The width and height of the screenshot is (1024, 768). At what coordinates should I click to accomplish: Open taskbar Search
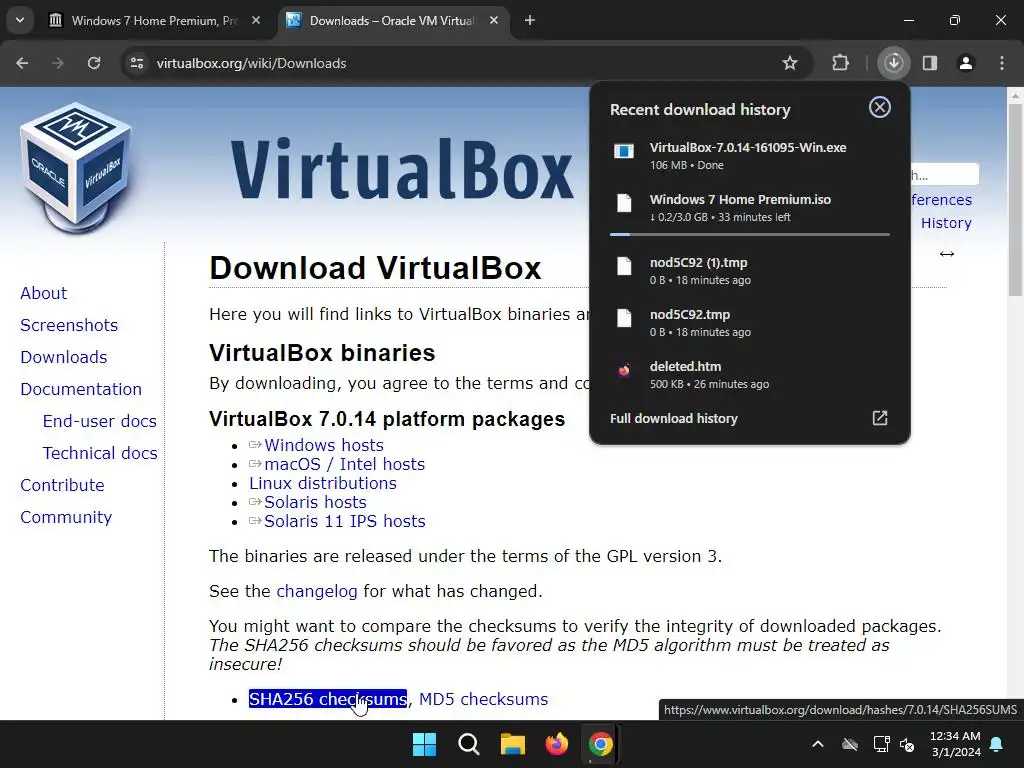click(x=469, y=744)
